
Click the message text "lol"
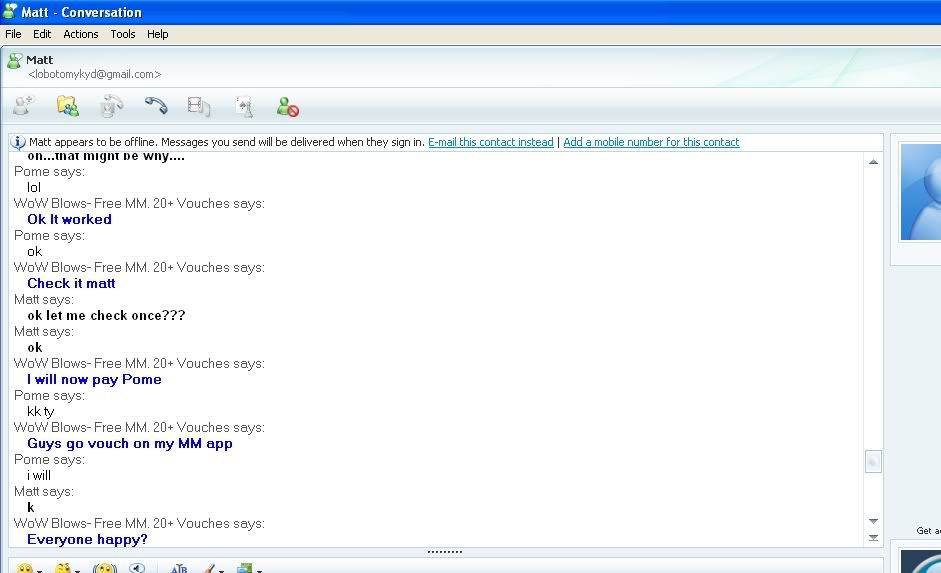coord(34,188)
